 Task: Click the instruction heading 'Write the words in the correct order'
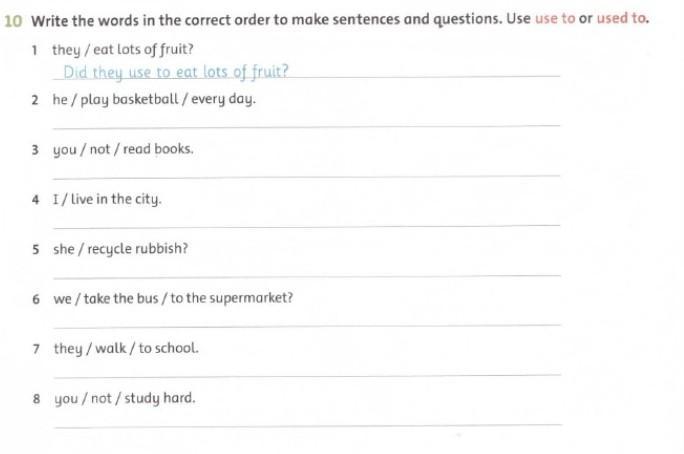(150, 20)
